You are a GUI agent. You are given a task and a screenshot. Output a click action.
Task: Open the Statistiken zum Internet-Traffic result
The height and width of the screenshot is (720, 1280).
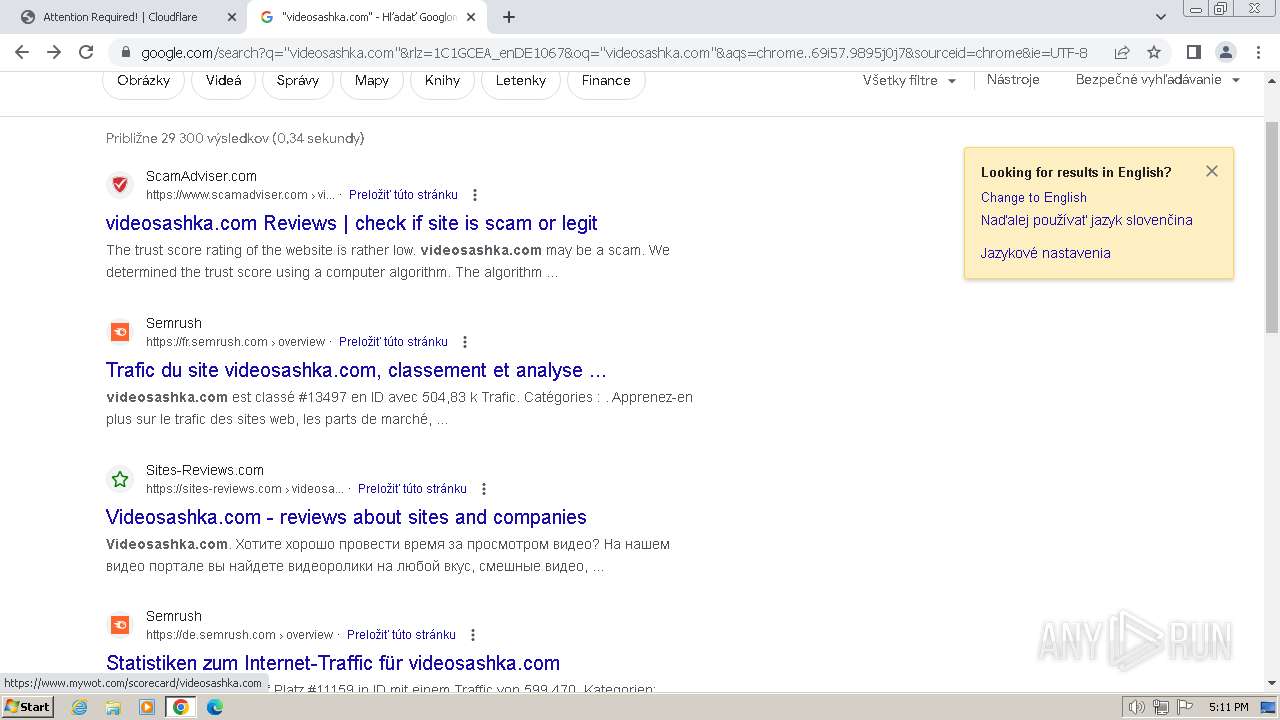coord(333,663)
